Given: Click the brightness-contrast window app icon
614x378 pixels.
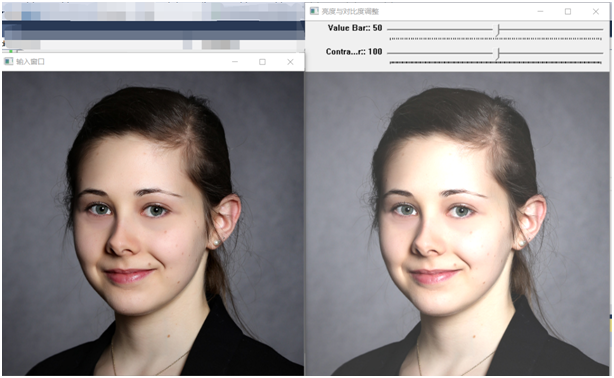Looking at the screenshot, I should click(314, 11).
